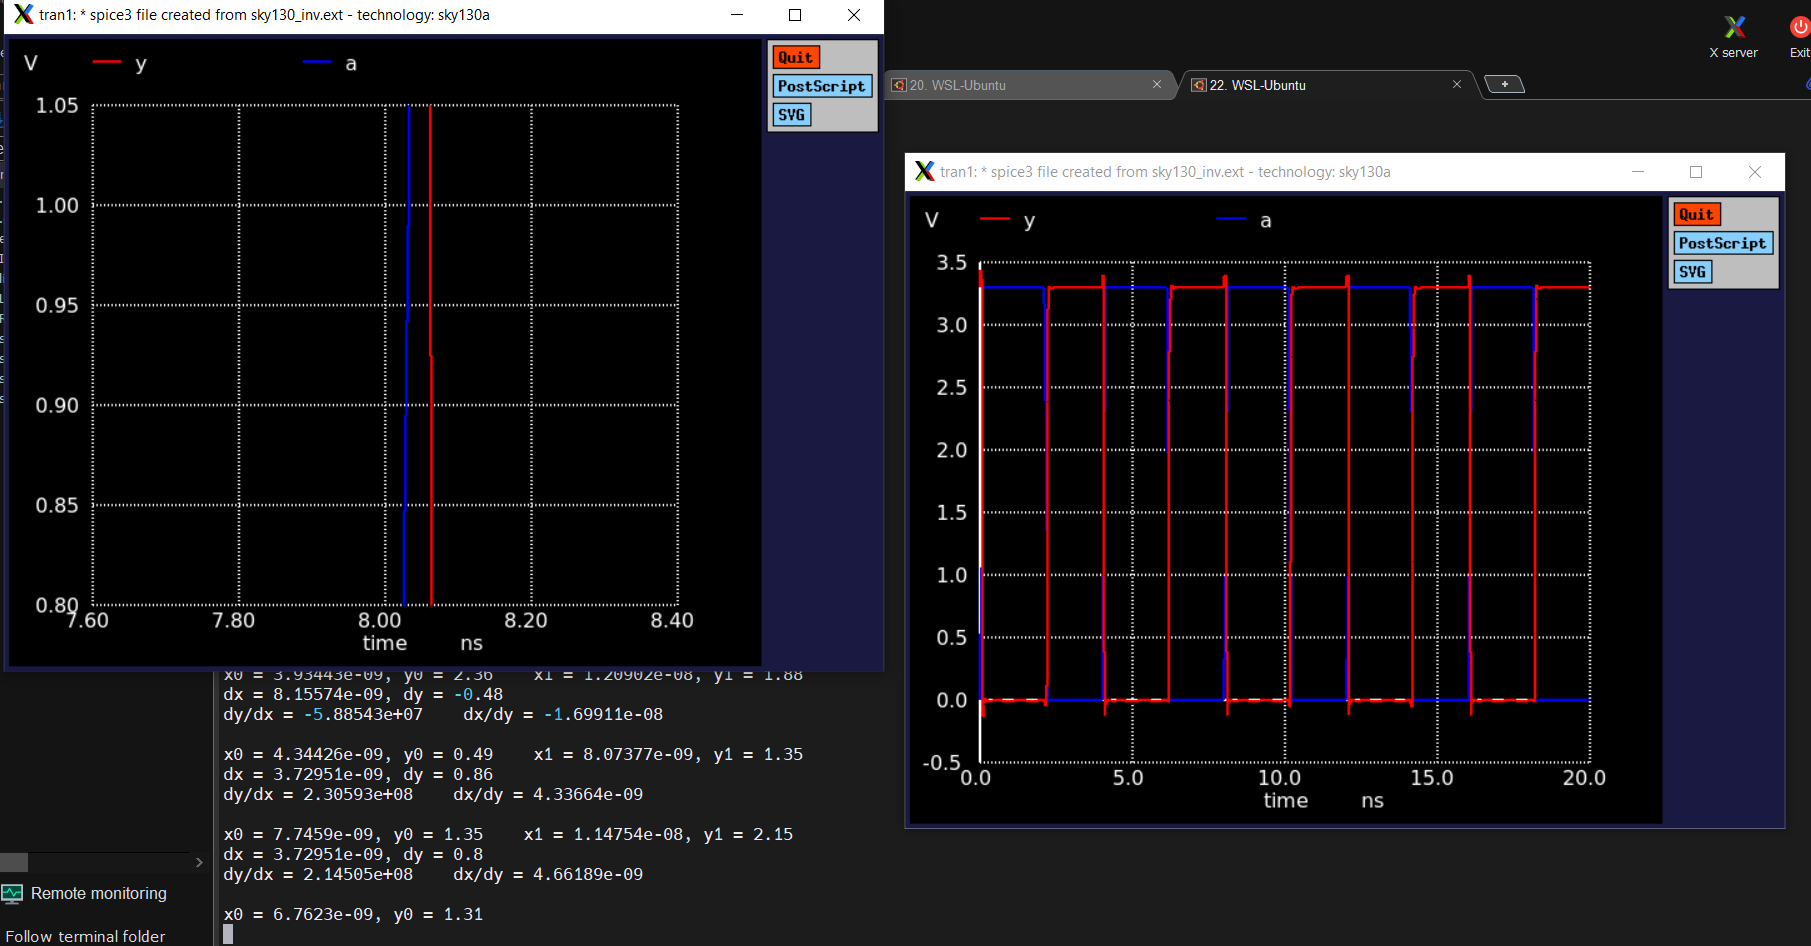
Task: Click the X logo in right plot title bar
Action: click(925, 171)
